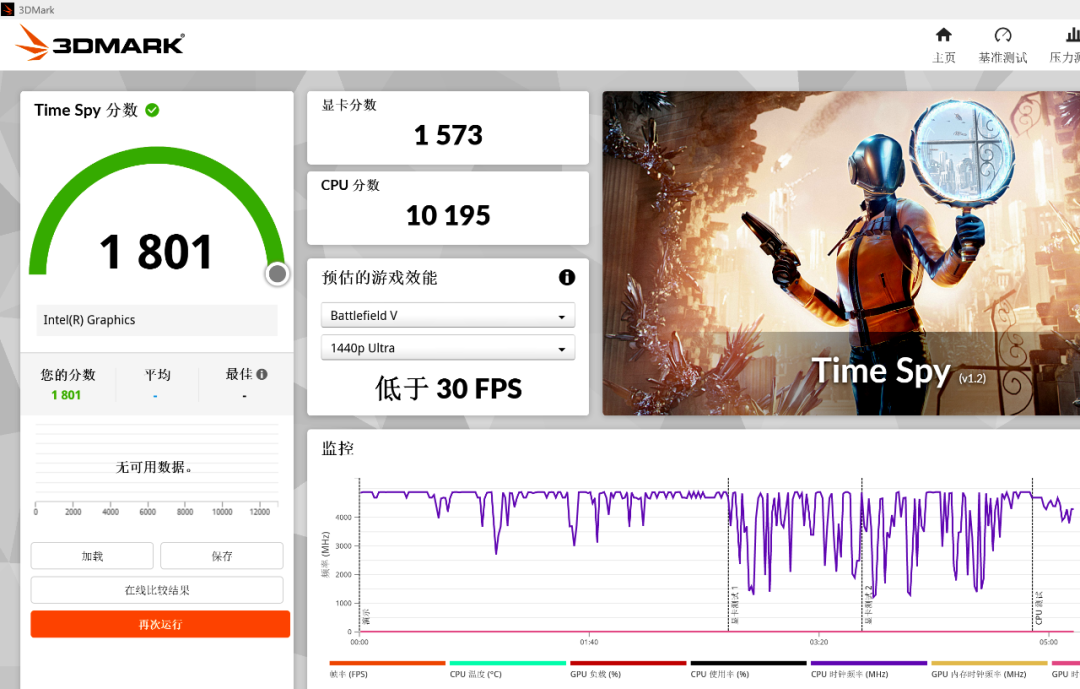1080x689 pixels.
Task: Click the 保存 (Save) button
Action: [222, 556]
